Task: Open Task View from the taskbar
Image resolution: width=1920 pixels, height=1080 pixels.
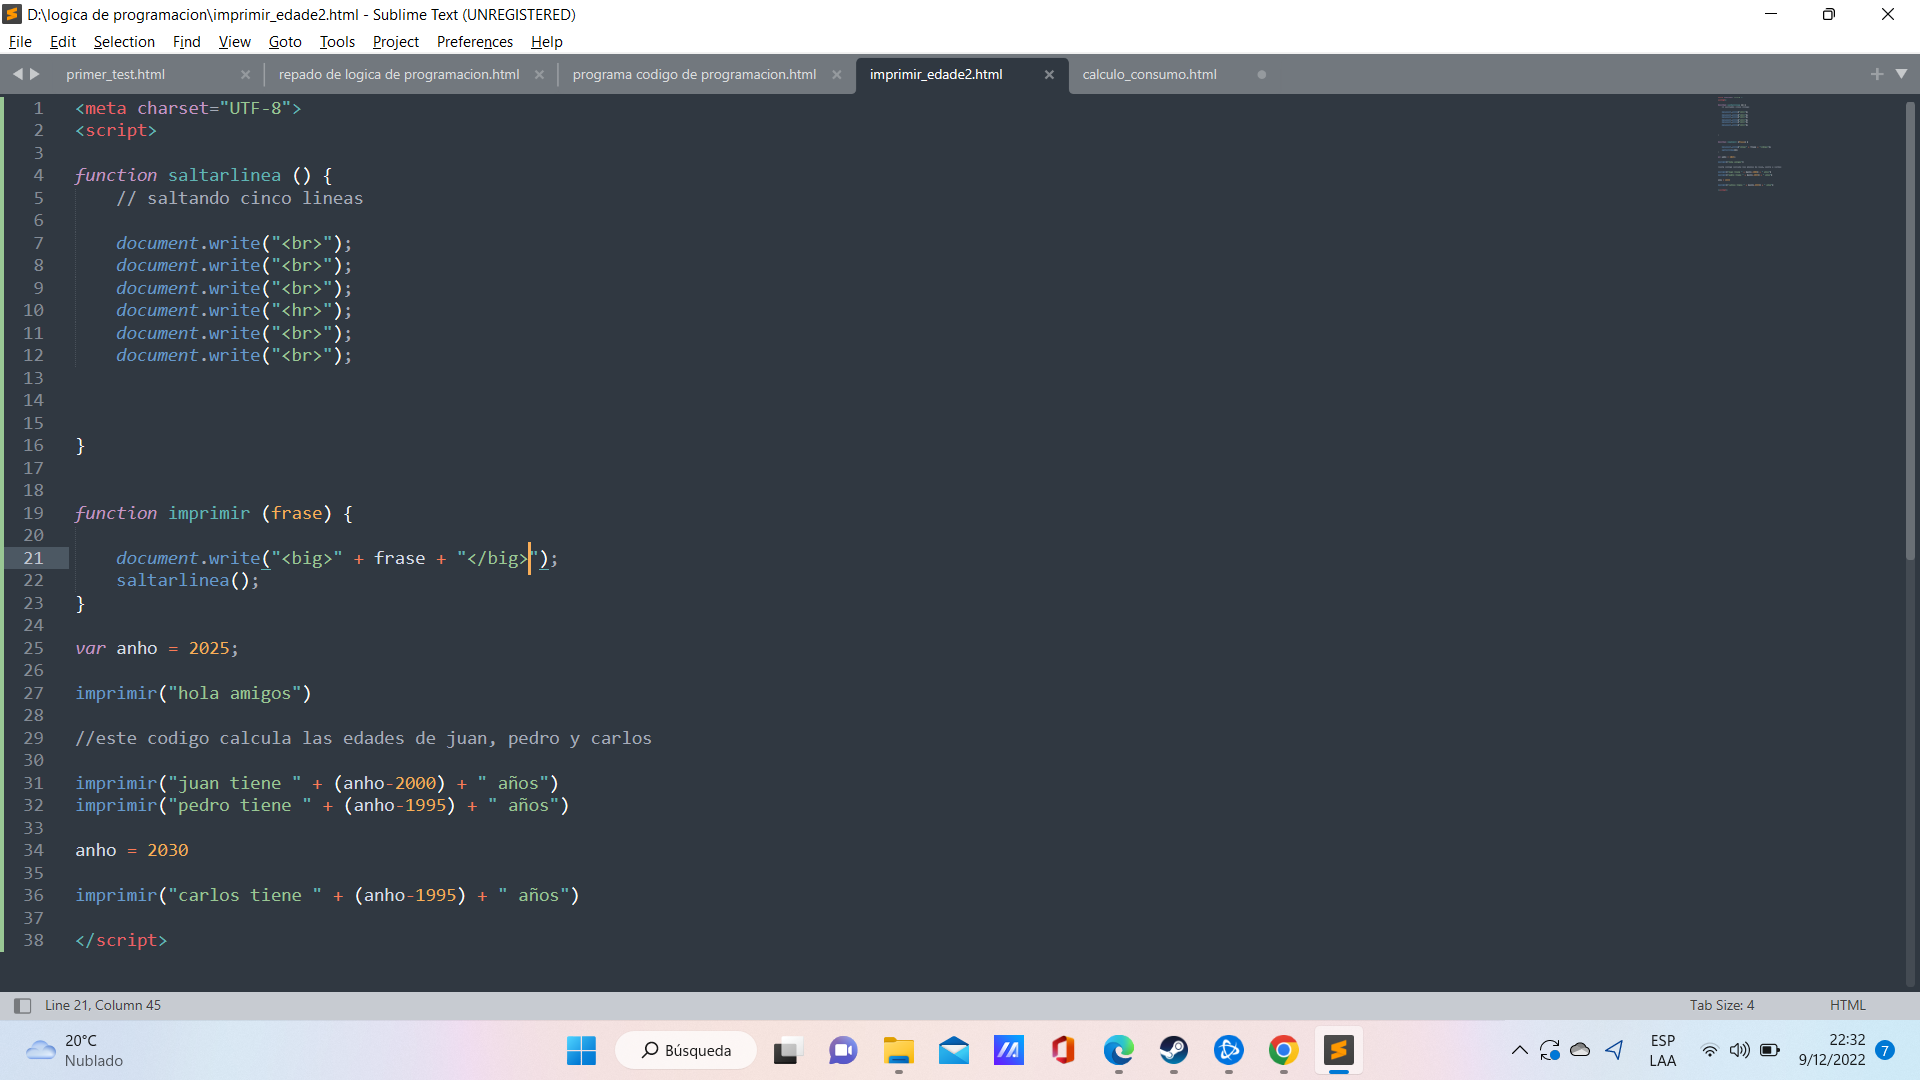Action: tap(787, 1050)
